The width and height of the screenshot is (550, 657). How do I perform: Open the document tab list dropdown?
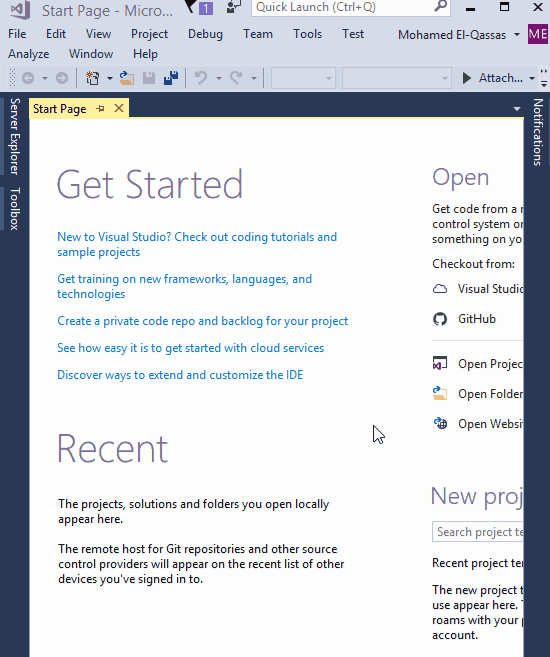point(517,109)
